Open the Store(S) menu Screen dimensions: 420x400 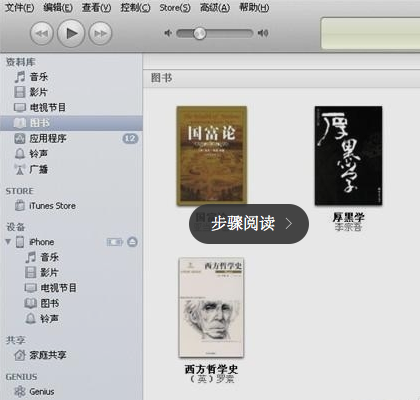[x=175, y=7]
